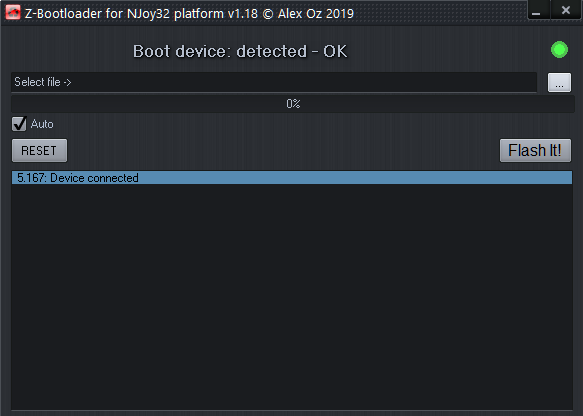Click the empty area of the log list

[x=292, y=297]
